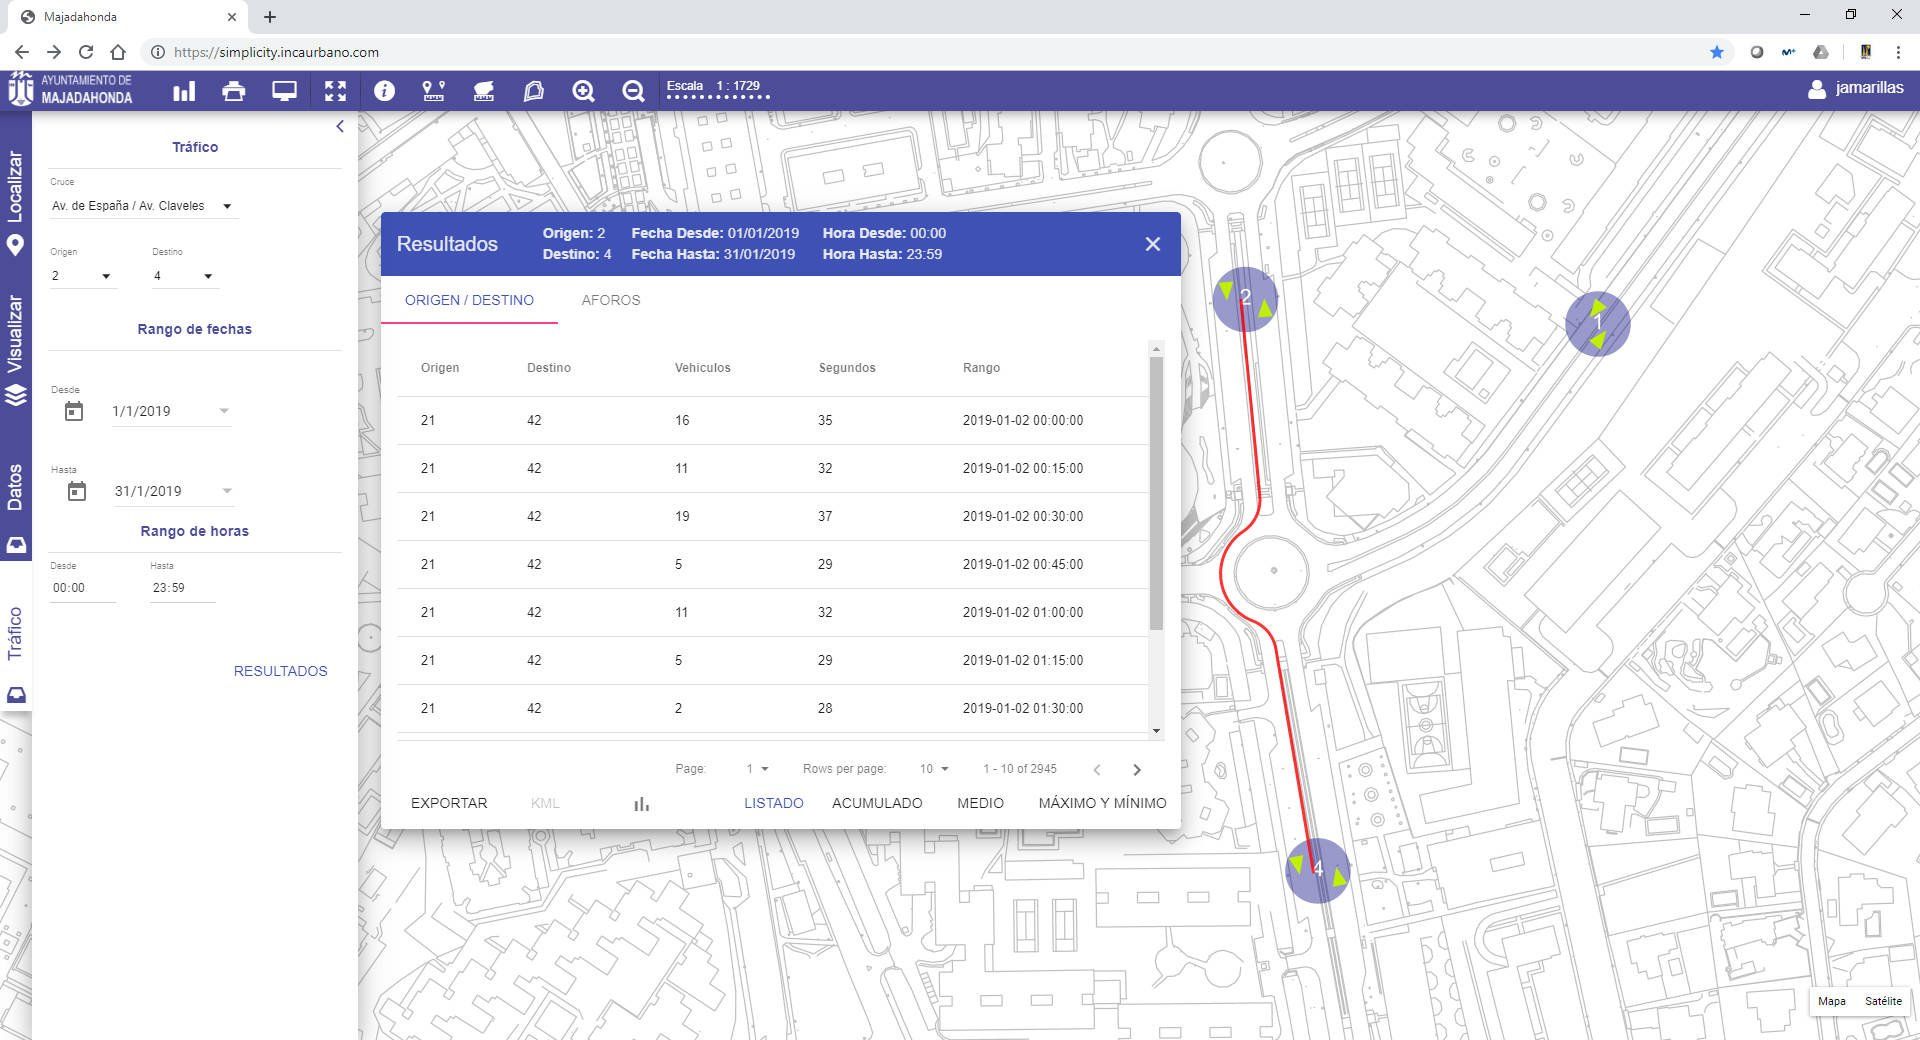The height and width of the screenshot is (1040, 1920).
Task: Activate the information tool icon
Action: coord(384,92)
